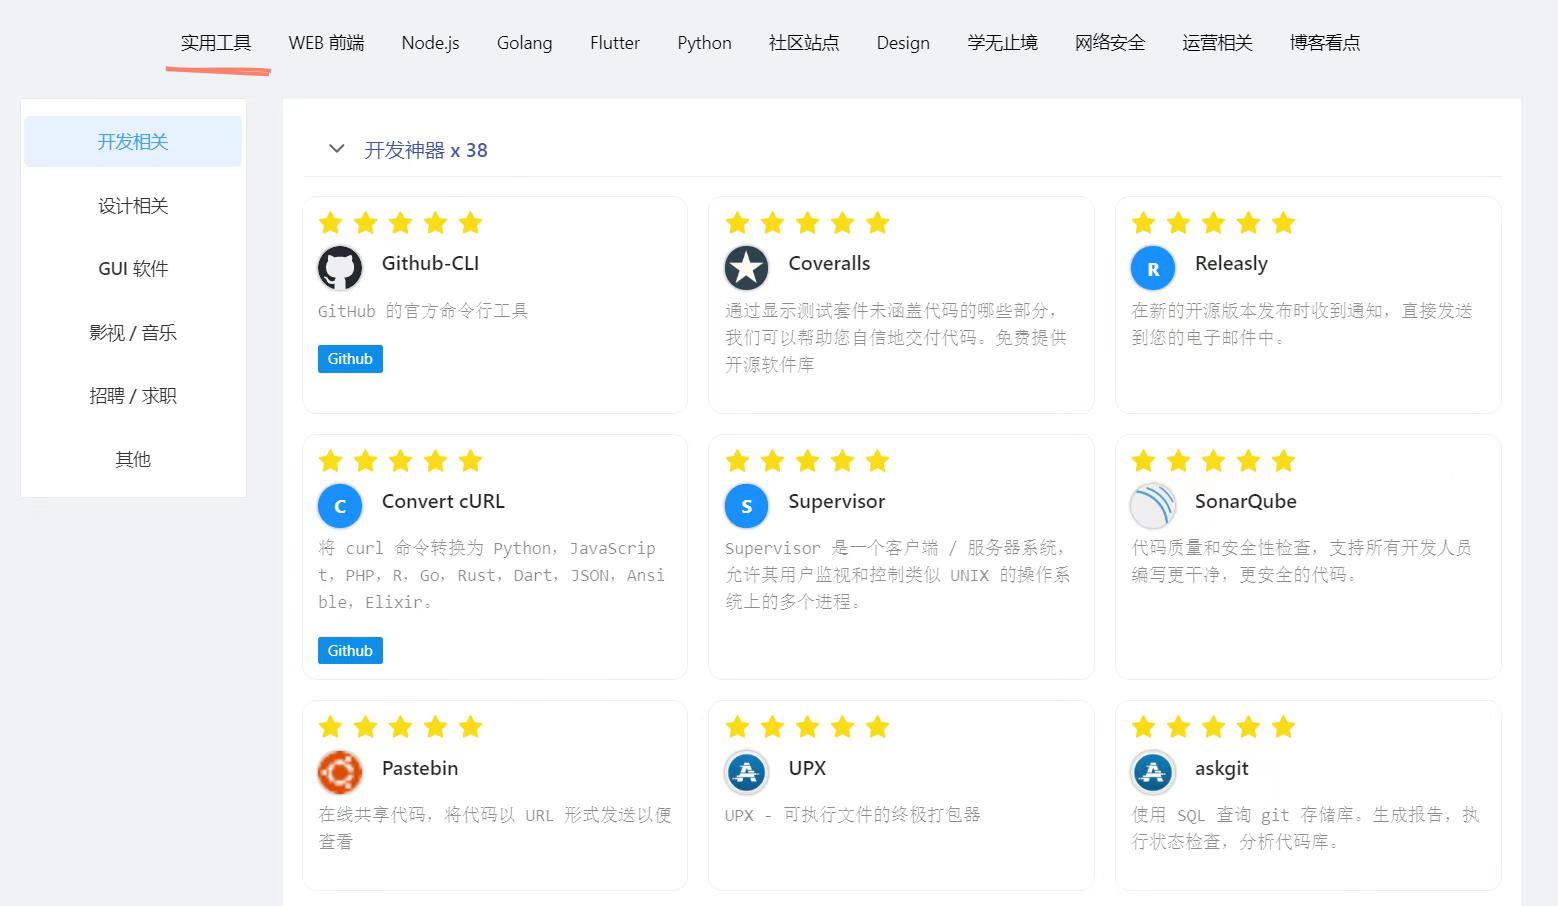Click the Coveralls star logo
The image size is (1558, 906).
746,268
